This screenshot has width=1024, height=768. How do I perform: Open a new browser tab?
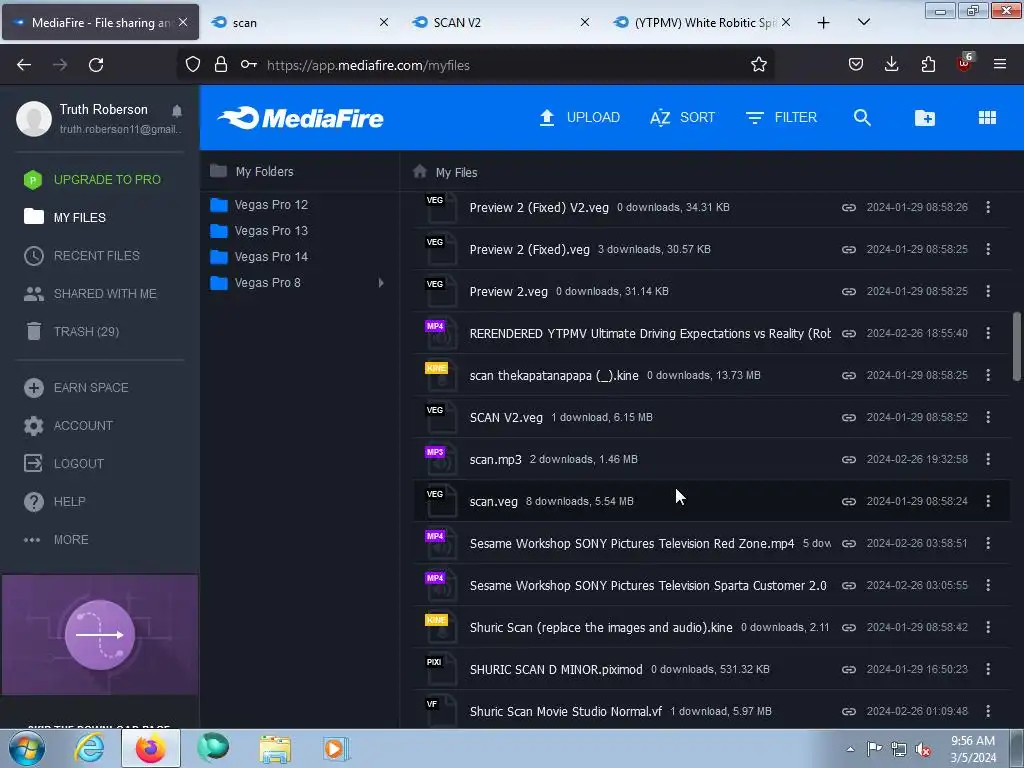(x=824, y=23)
